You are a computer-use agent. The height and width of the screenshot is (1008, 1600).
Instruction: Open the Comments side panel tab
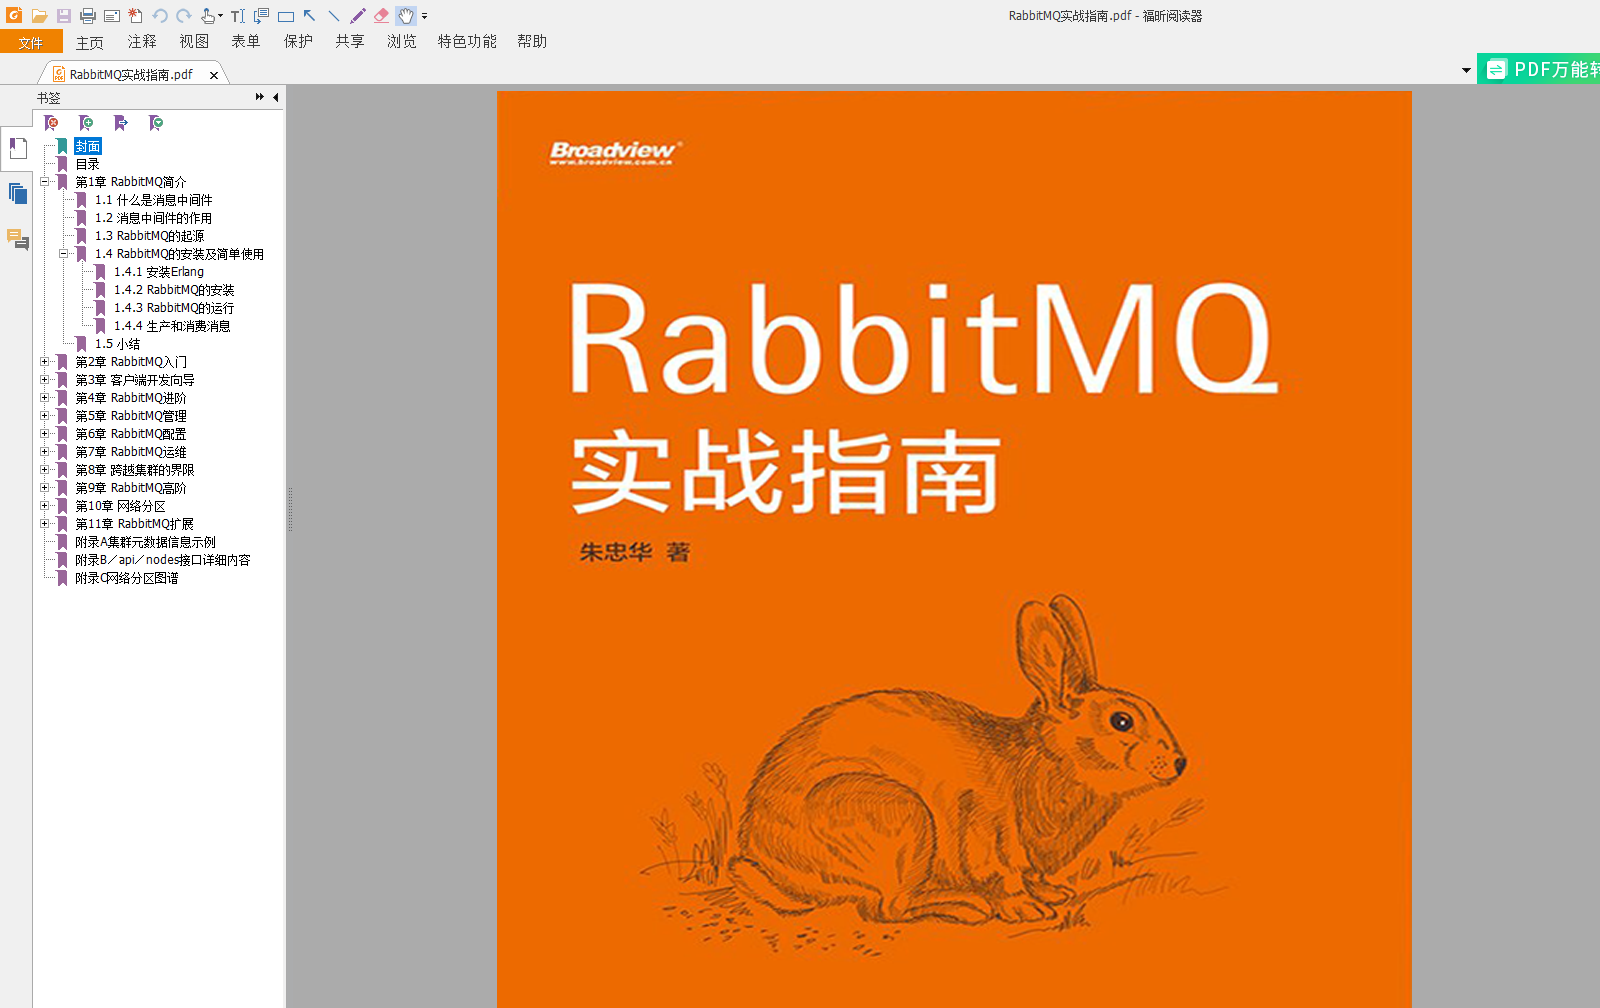tap(17, 239)
